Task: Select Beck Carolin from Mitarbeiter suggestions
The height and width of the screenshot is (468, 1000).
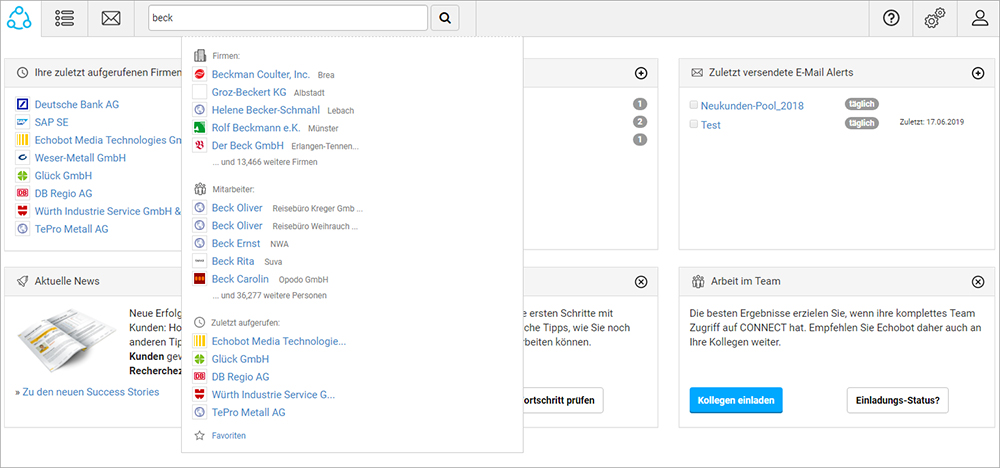Action: tap(240, 279)
